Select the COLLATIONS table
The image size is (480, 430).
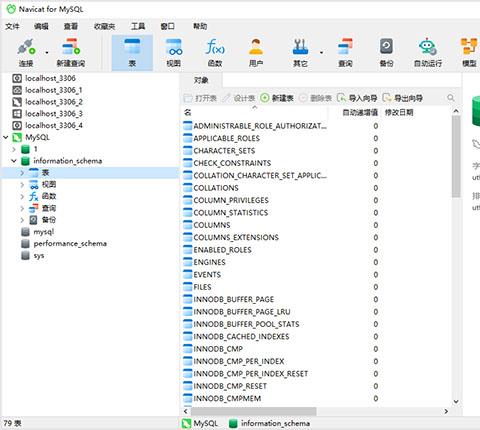click(216, 188)
